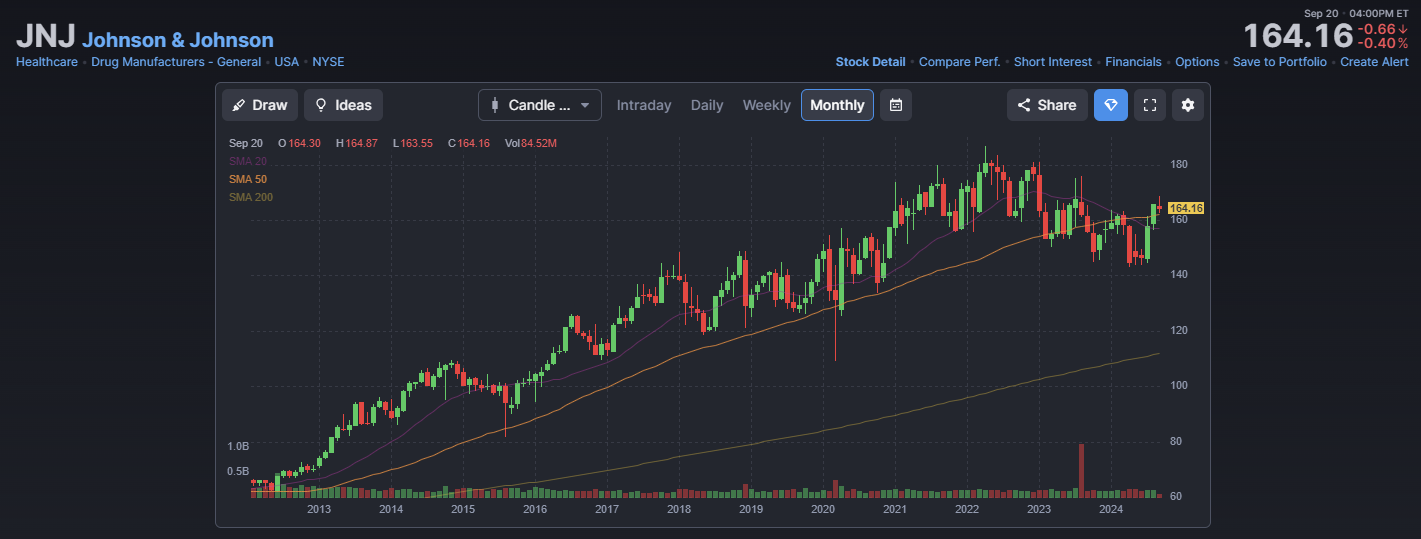
Task: Click the 2017 label on time axis
Action: pos(607,510)
